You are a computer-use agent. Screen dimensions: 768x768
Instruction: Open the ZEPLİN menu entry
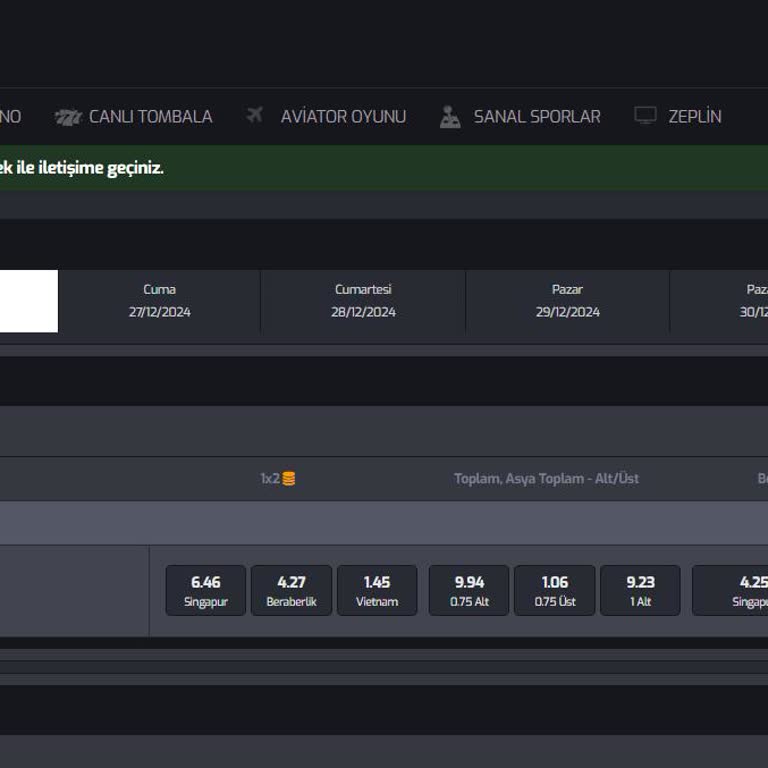coord(694,117)
